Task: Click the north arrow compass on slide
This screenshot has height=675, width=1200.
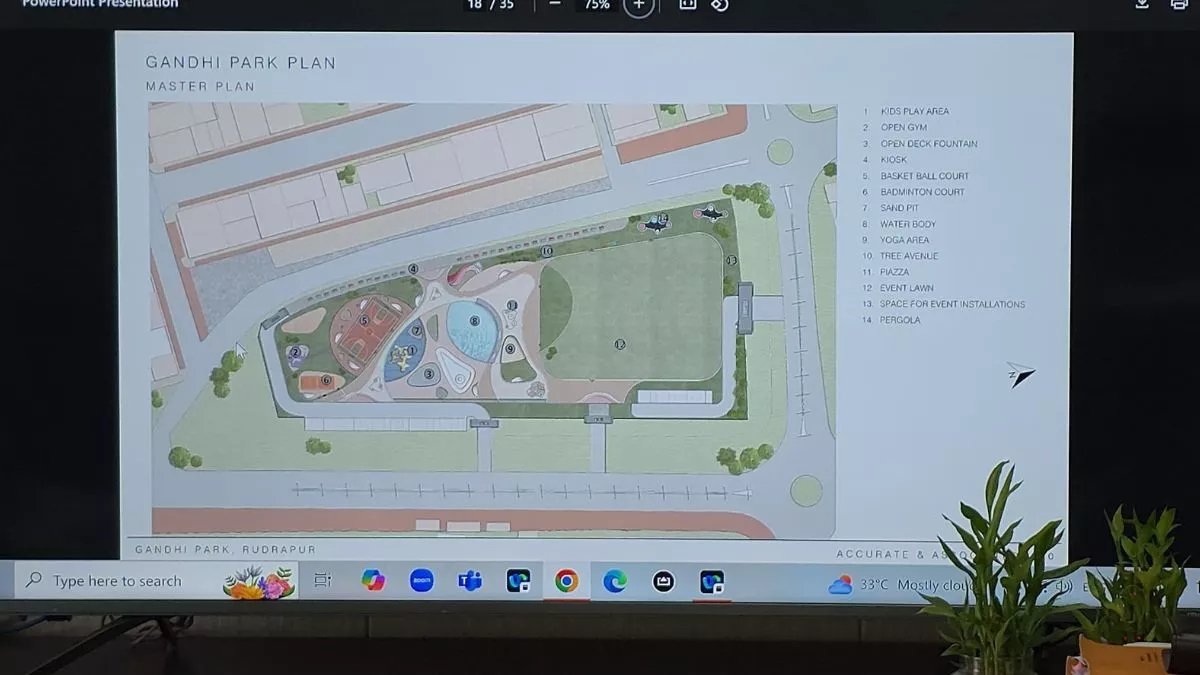Action: coord(1020,375)
